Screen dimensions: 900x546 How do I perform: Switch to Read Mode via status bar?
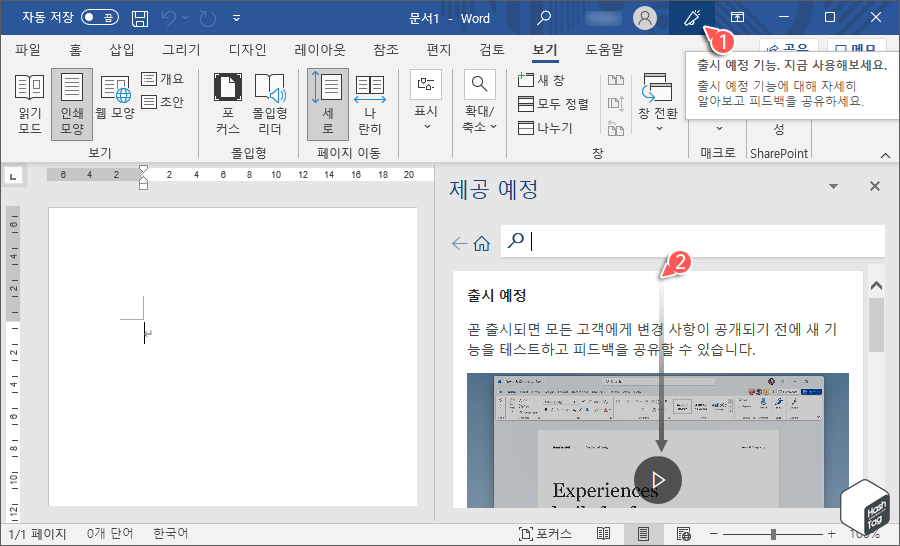point(603,534)
